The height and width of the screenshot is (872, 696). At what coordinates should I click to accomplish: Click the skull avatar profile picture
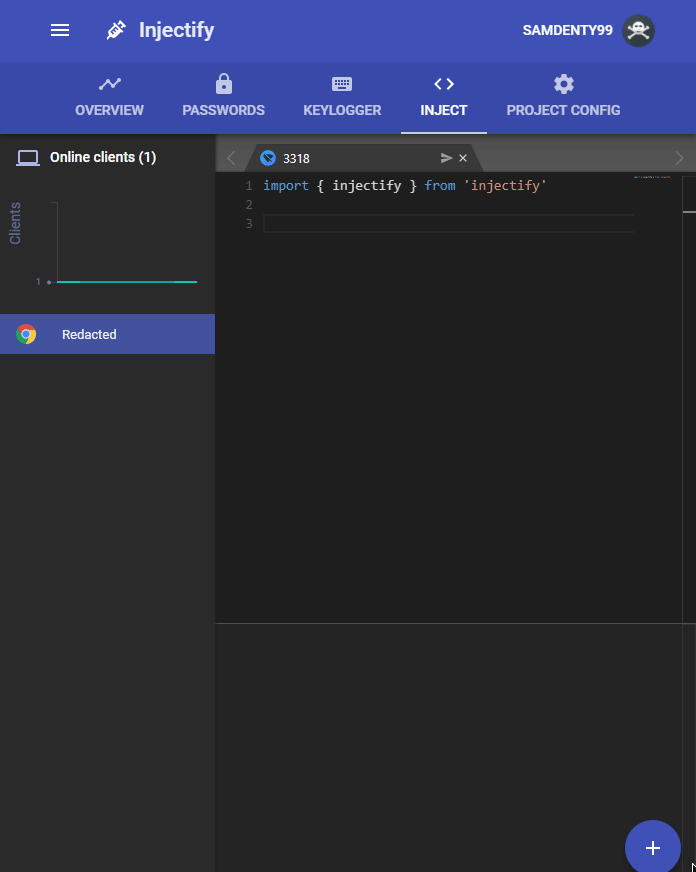tap(638, 30)
